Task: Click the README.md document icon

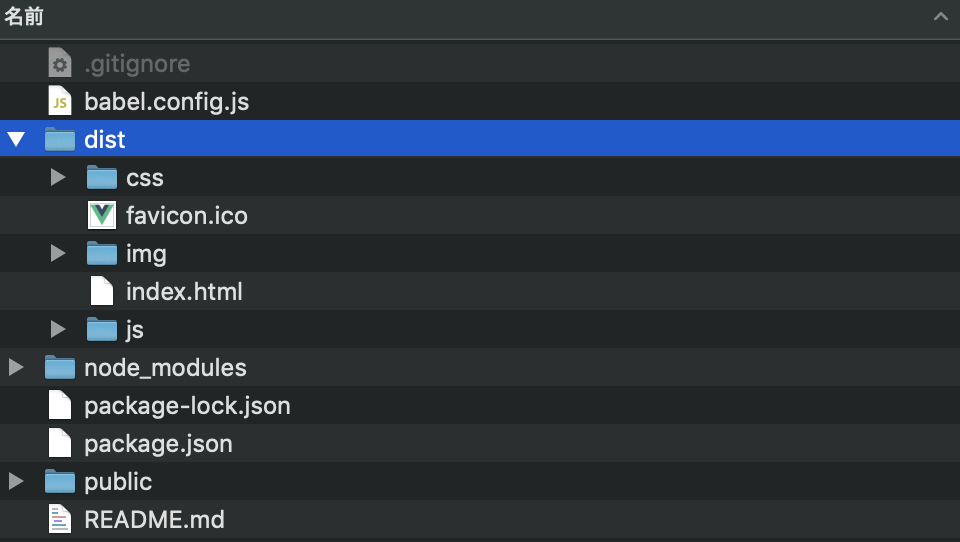Action: [x=60, y=519]
